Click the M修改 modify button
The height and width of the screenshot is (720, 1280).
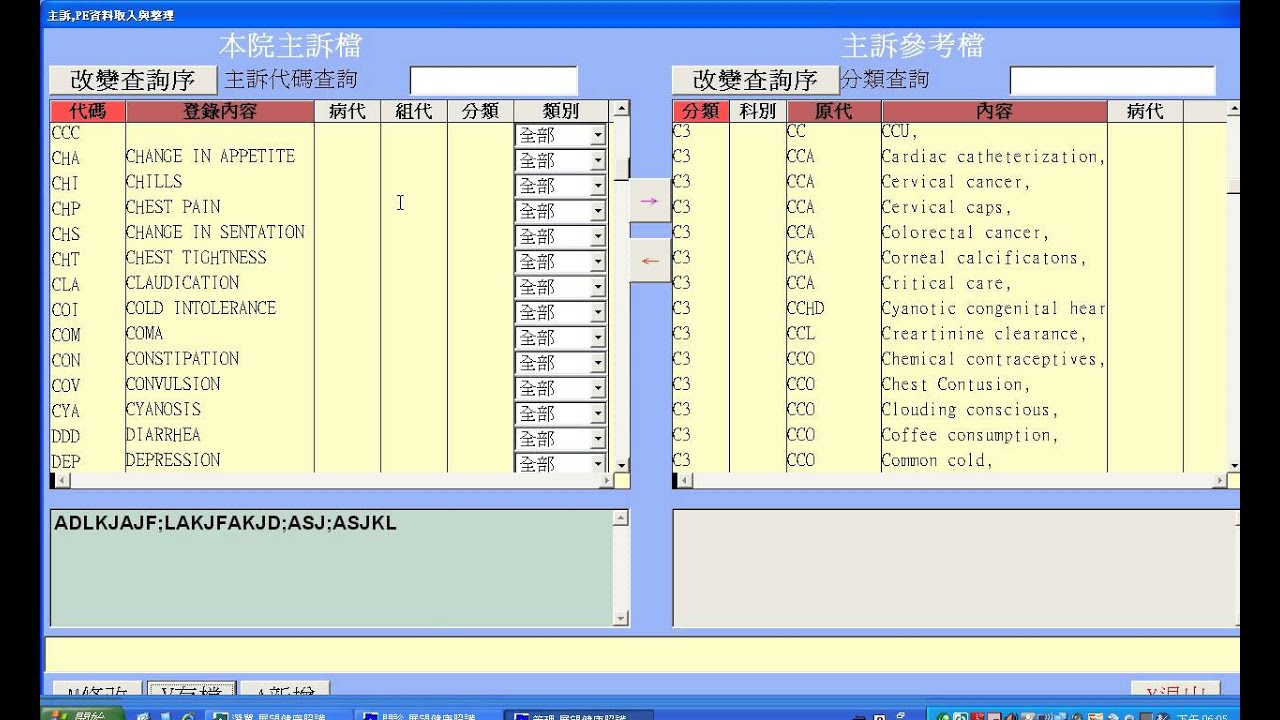pos(95,690)
